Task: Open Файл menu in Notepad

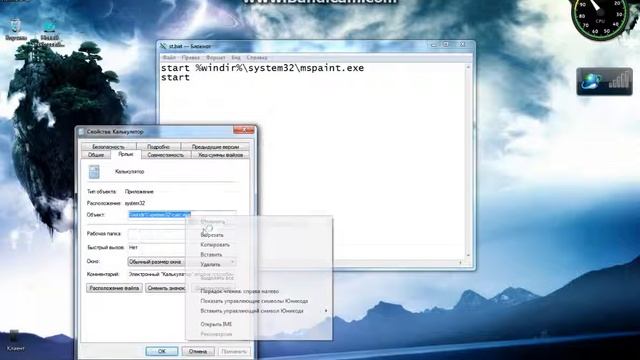Action: pyautogui.click(x=169, y=58)
